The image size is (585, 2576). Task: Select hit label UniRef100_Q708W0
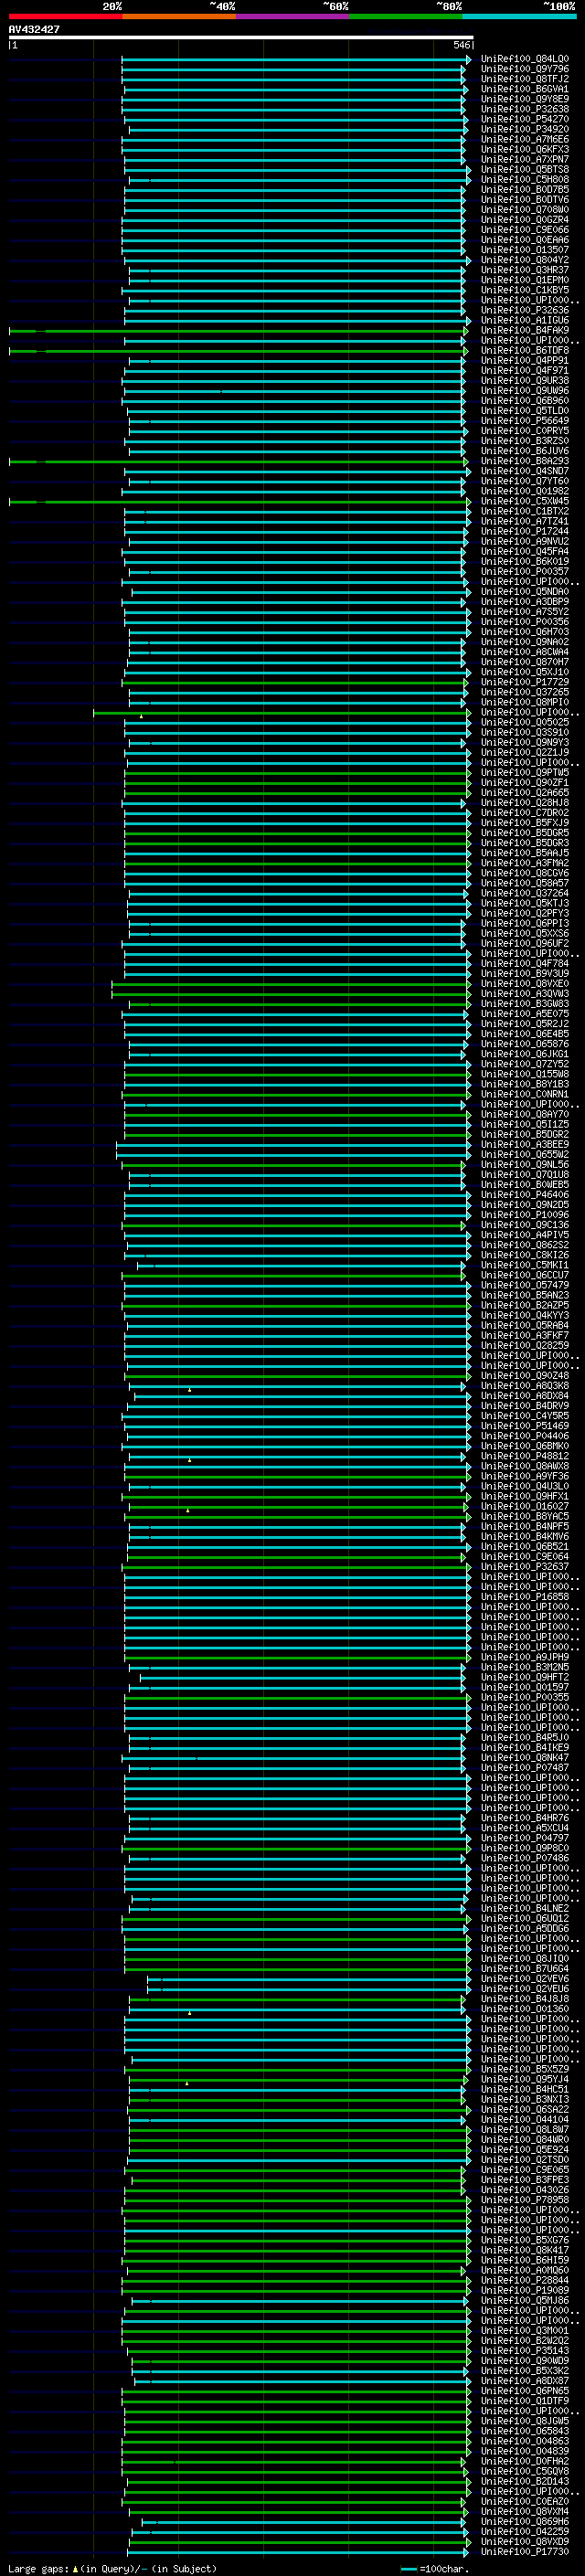[x=524, y=210]
